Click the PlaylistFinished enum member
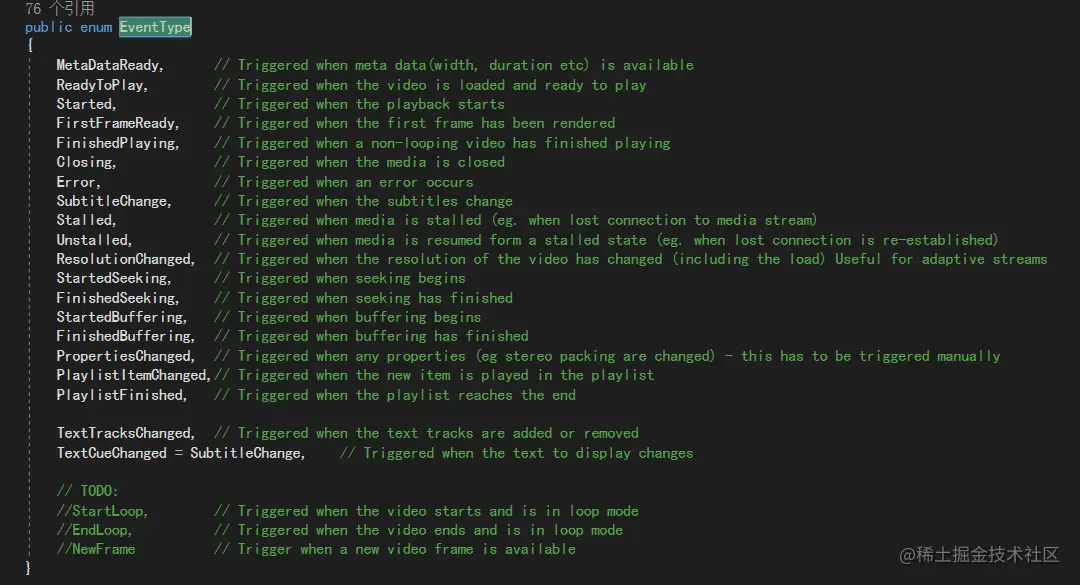 (x=121, y=396)
